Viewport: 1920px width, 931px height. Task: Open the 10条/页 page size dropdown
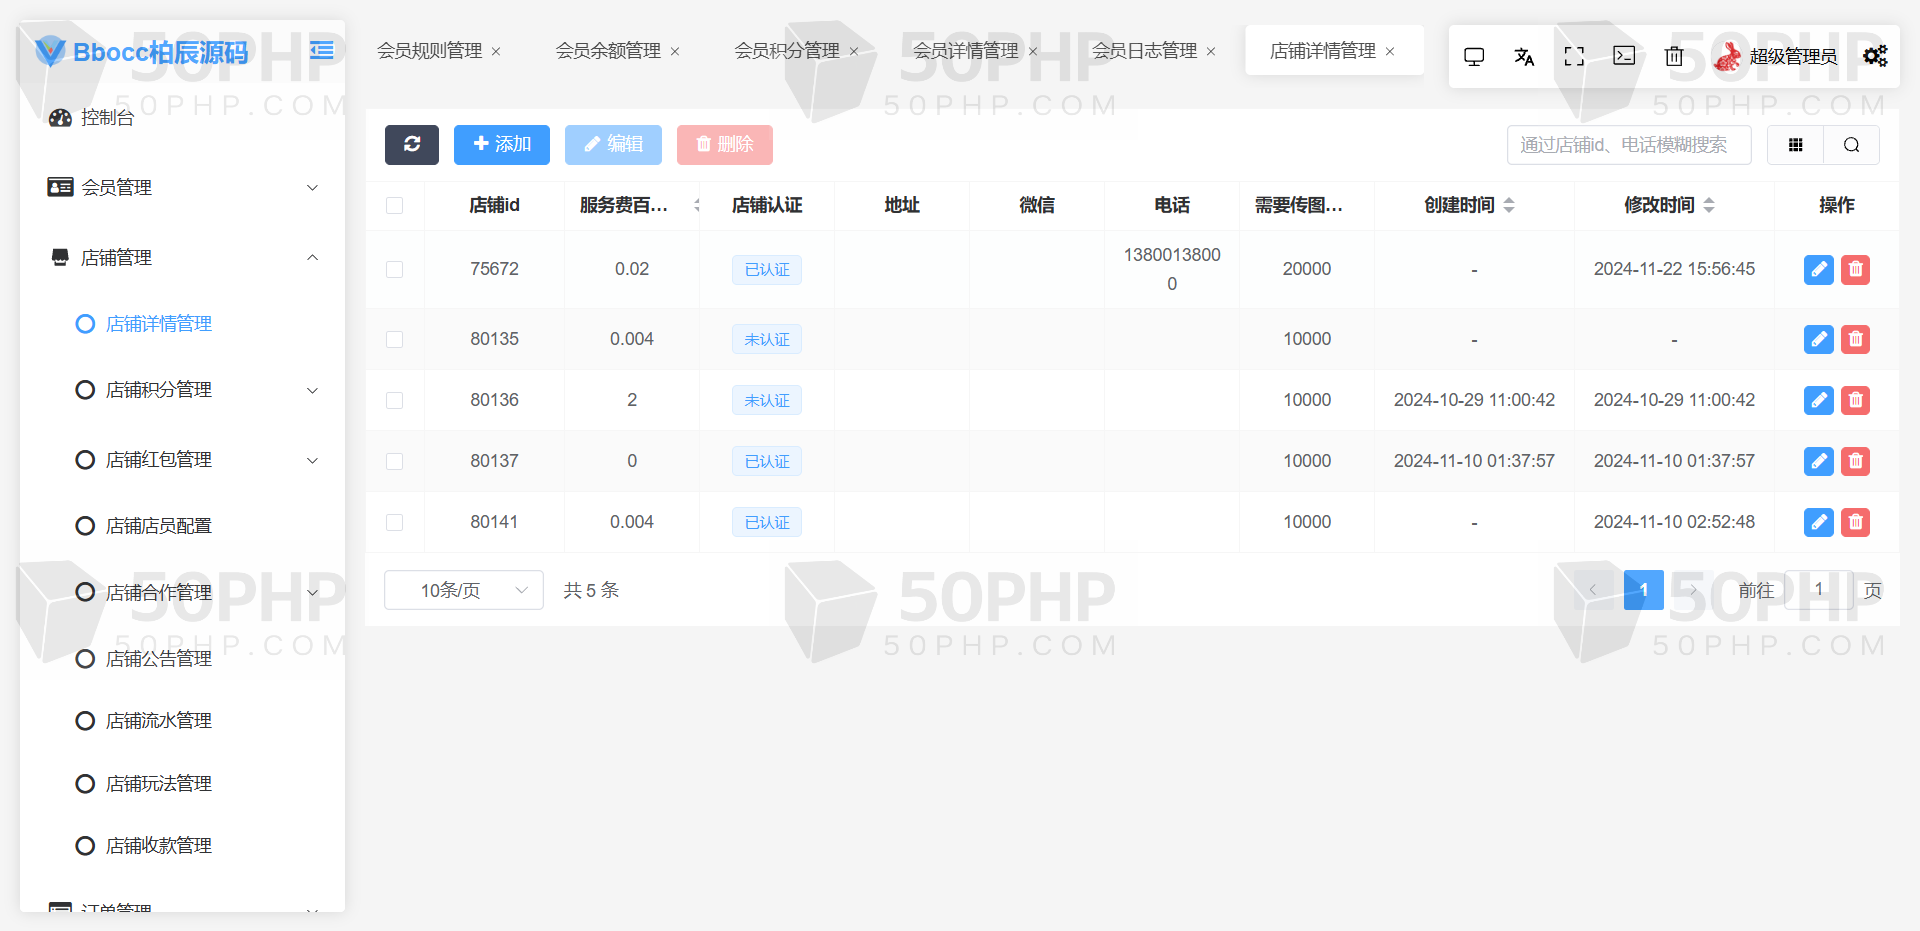click(x=464, y=590)
